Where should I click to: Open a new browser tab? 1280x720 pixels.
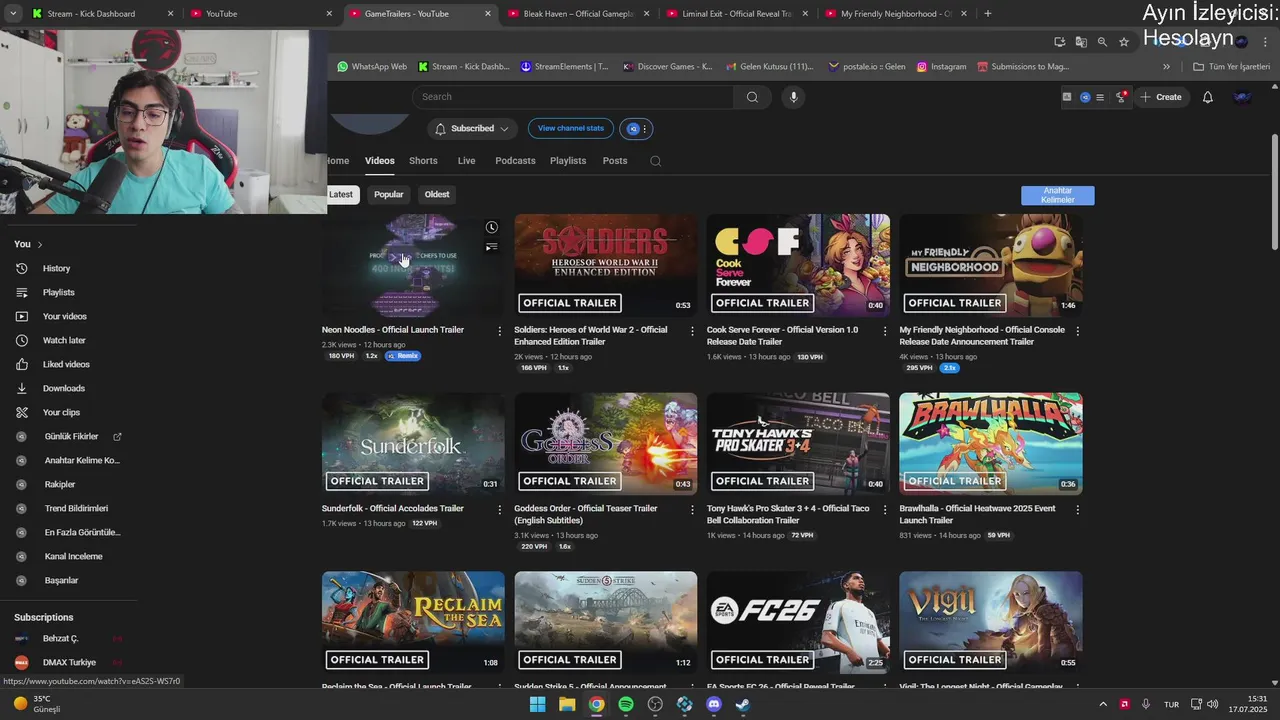point(988,14)
